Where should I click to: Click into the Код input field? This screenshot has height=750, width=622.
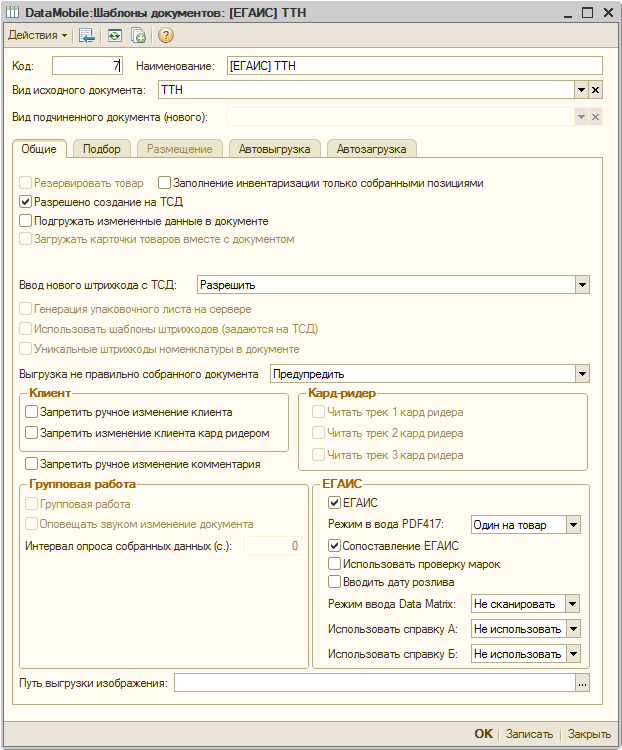coord(87,66)
